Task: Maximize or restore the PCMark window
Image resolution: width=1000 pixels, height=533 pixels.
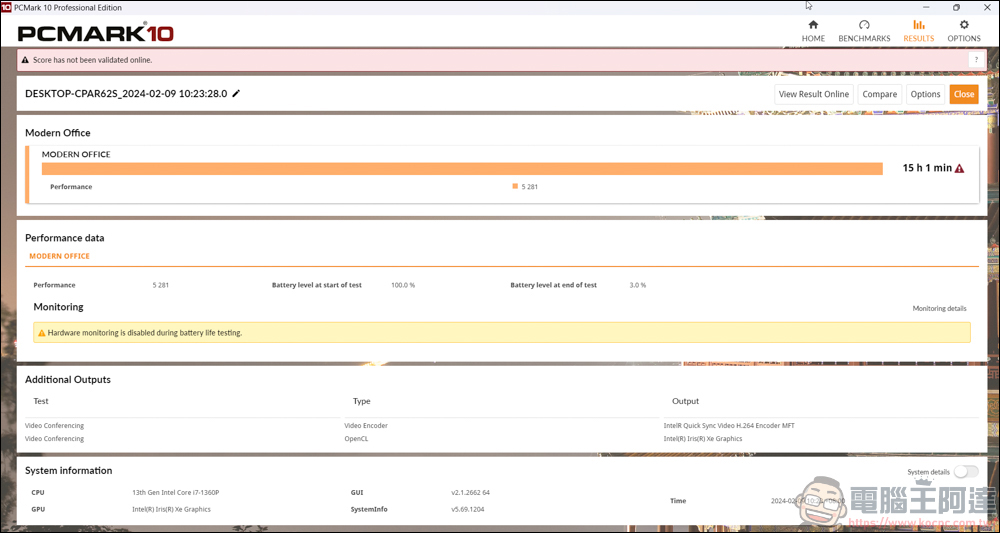Action: pyautogui.click(x=956, y=7)
